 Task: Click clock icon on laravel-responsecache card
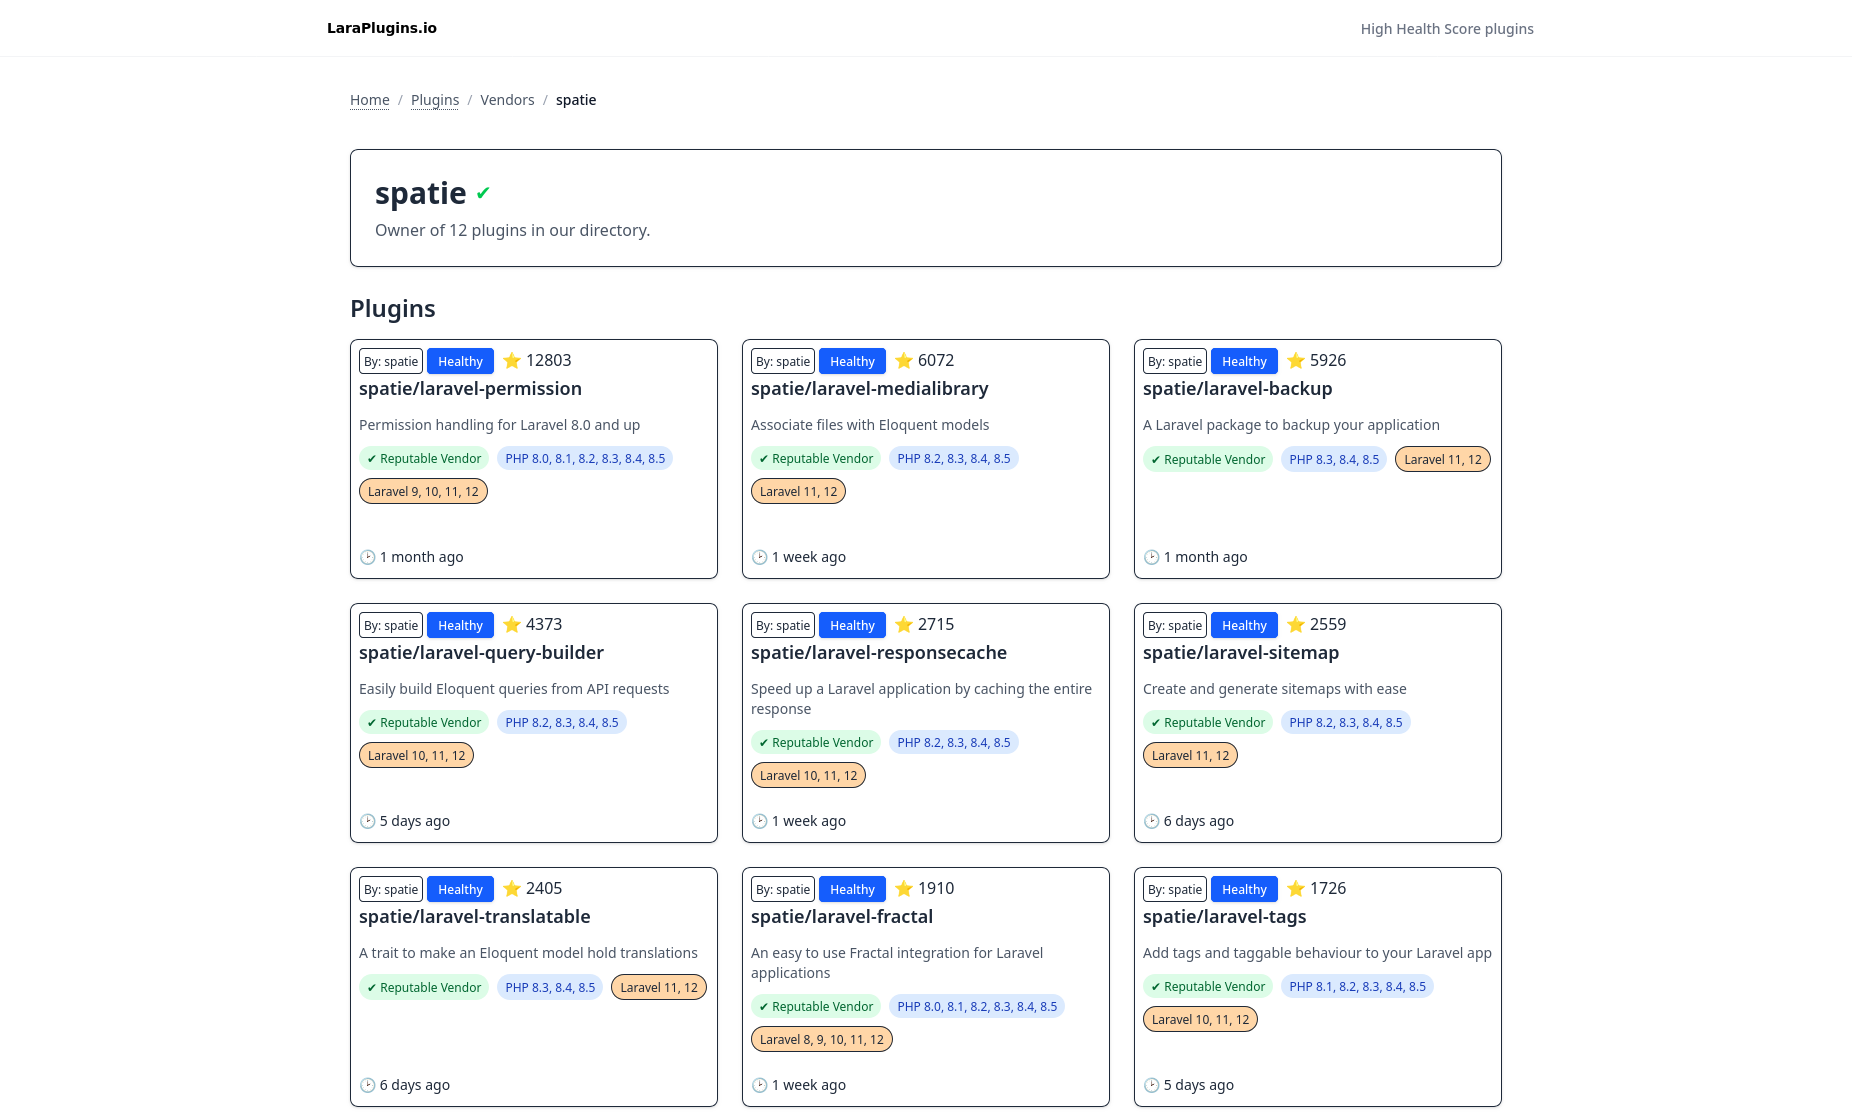[x=759, y=821]
